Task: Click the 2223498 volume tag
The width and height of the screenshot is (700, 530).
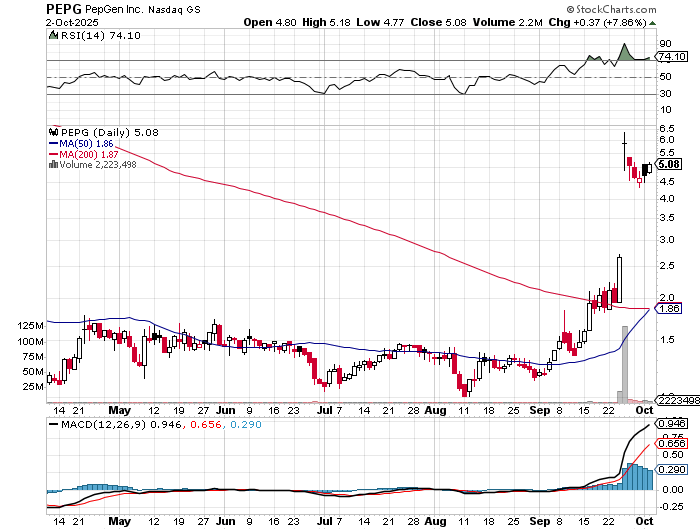Action: point(677,401)
